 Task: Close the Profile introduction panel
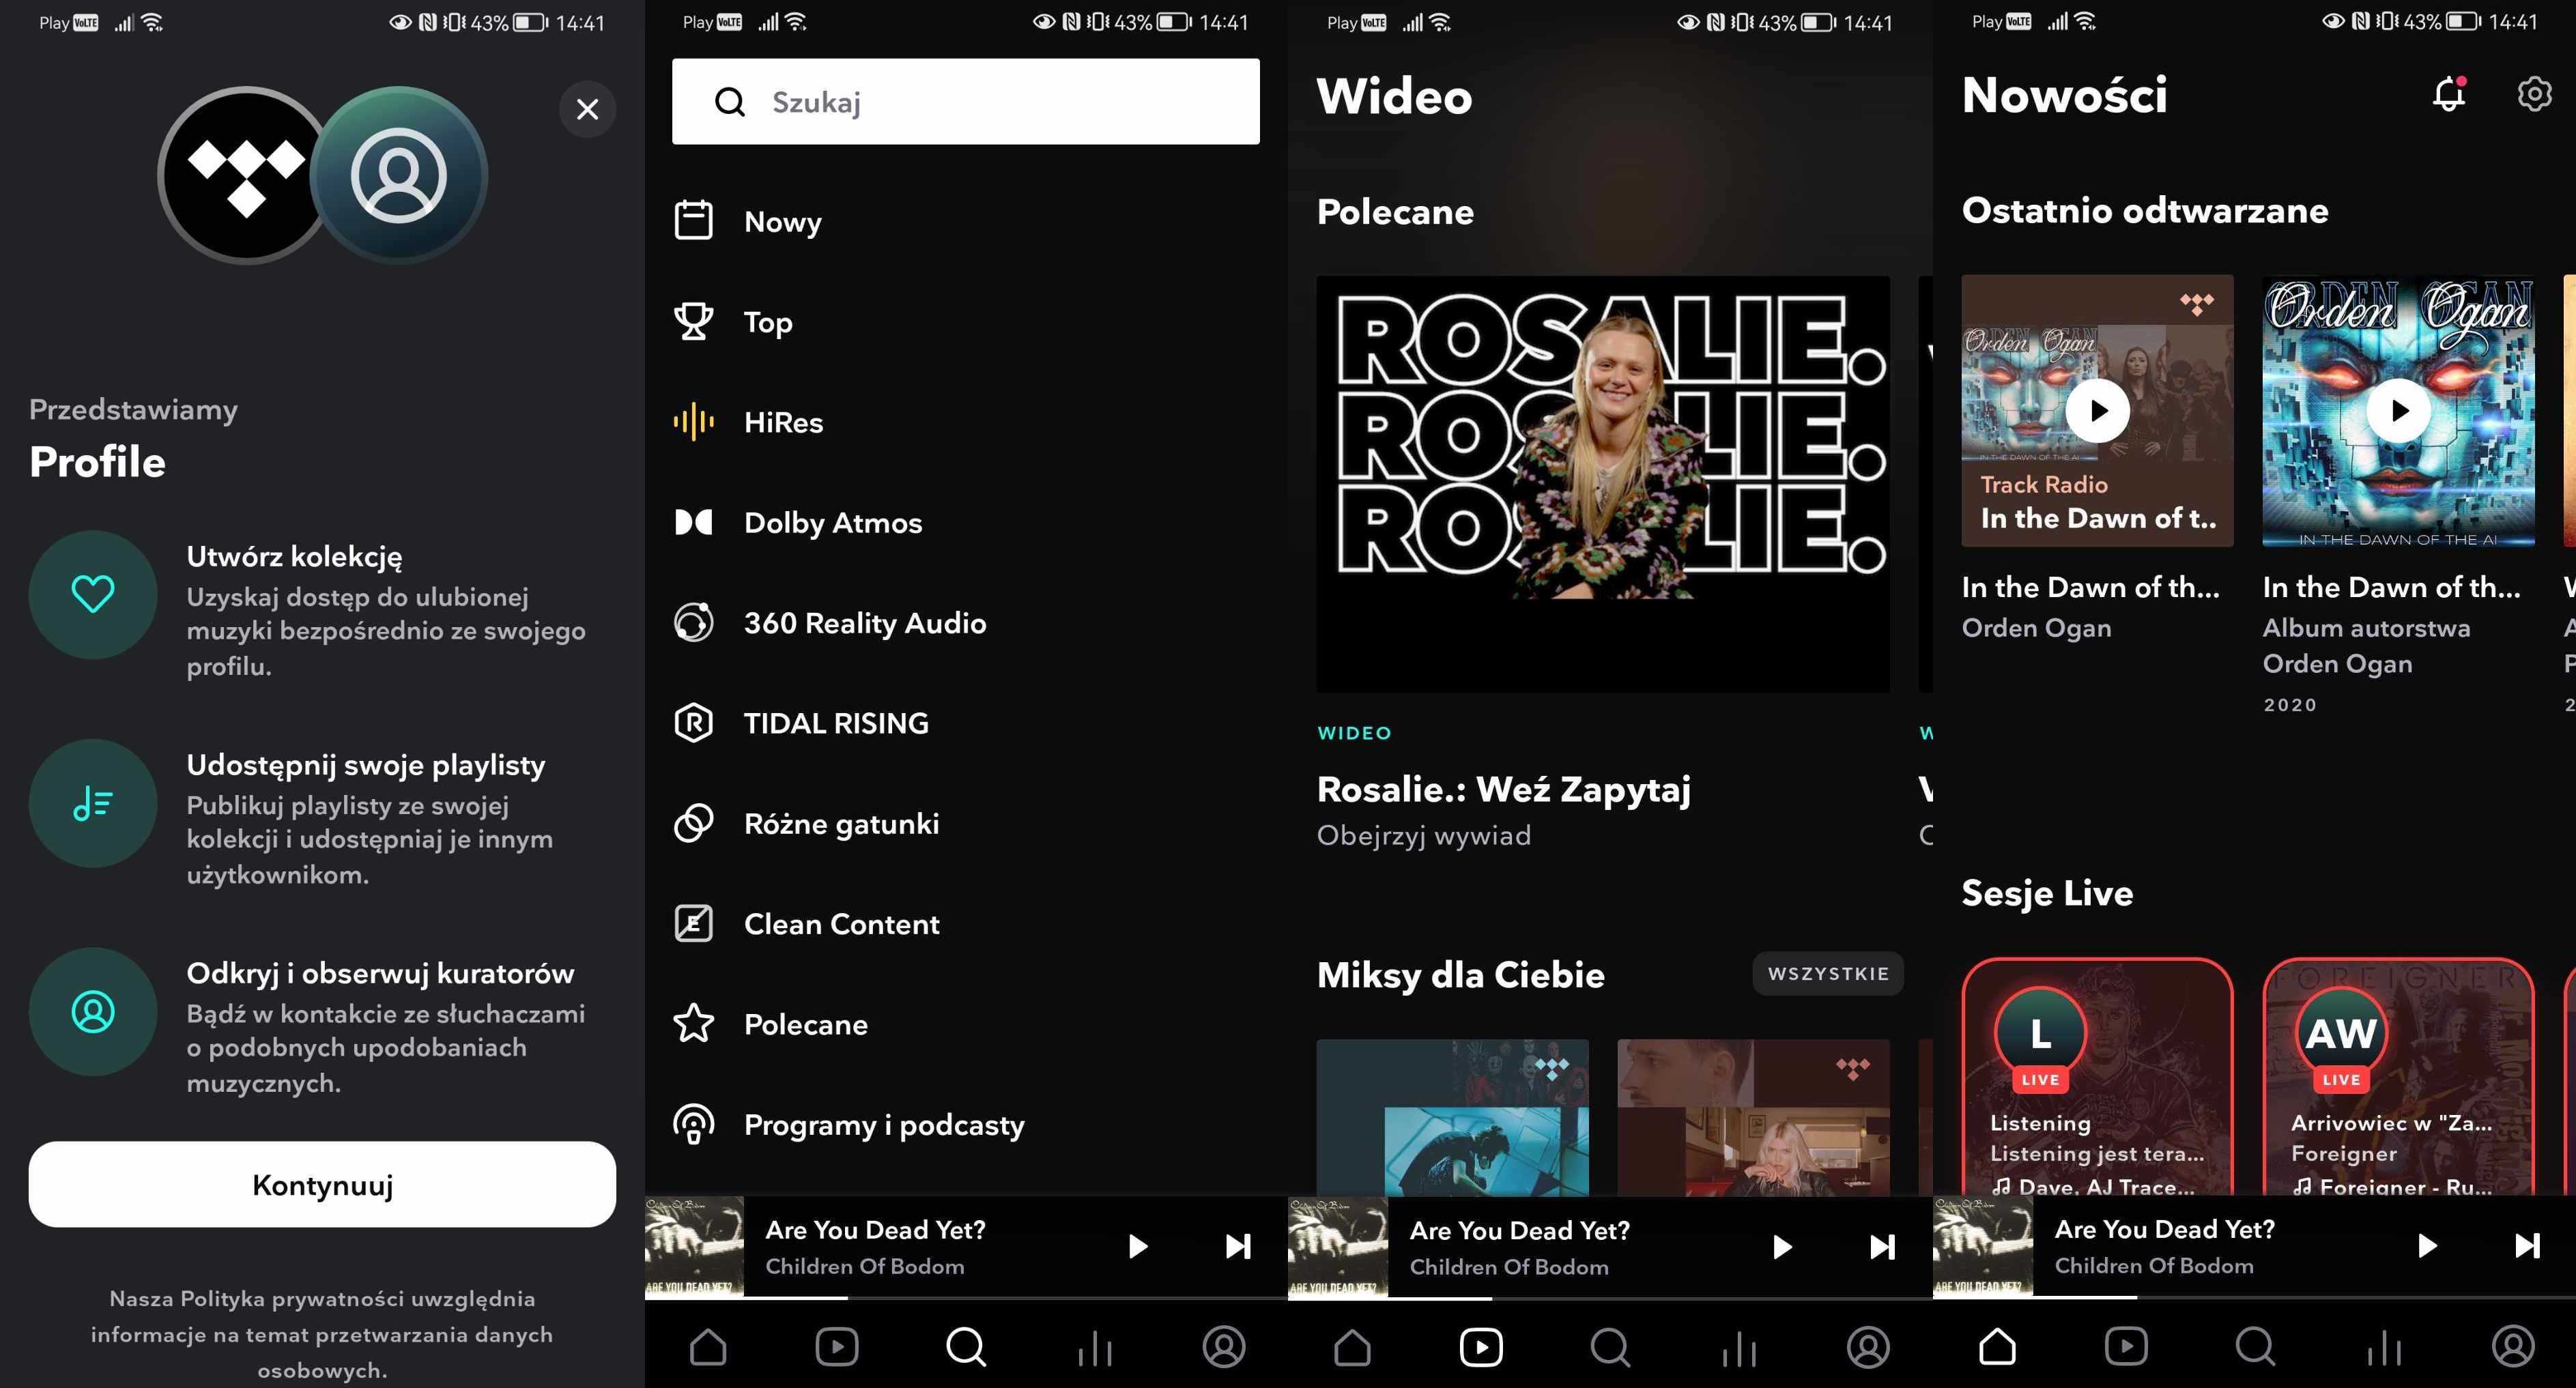coord(587,109)
